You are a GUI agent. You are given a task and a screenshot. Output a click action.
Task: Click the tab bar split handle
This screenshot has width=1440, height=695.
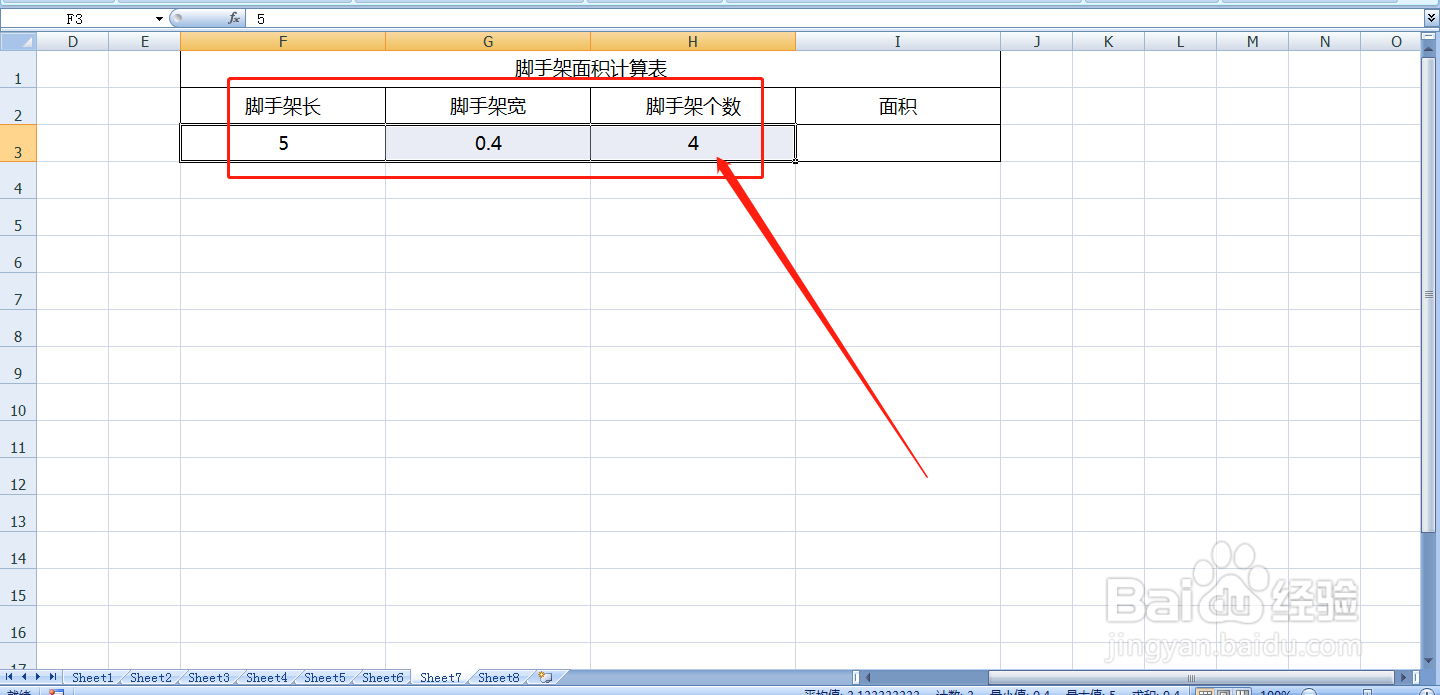(855, 677)
